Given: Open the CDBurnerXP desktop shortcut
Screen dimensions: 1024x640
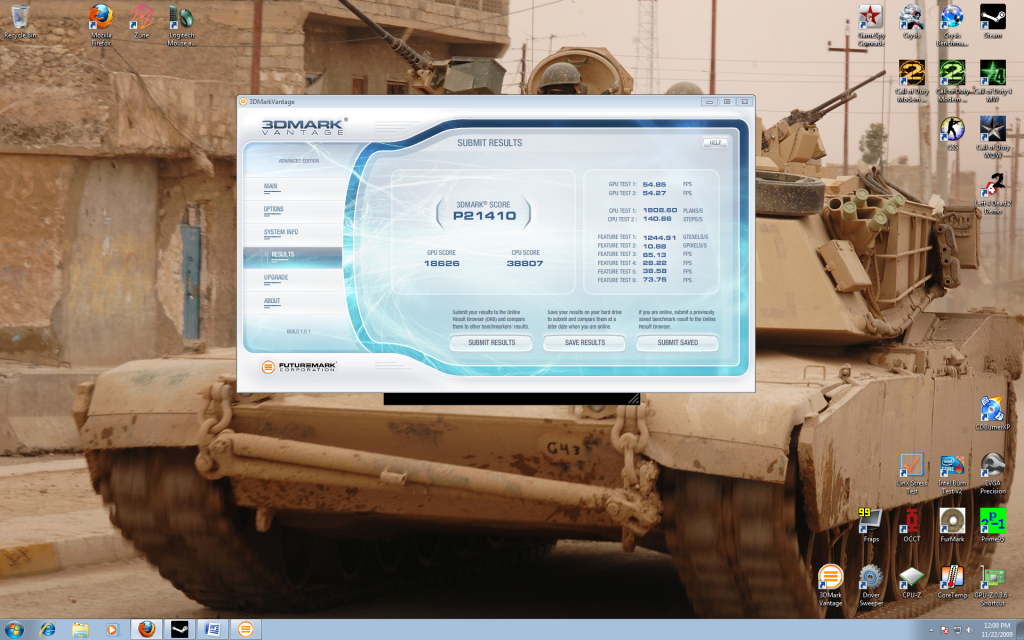Looking at the screenshot, I should (993, 413).
